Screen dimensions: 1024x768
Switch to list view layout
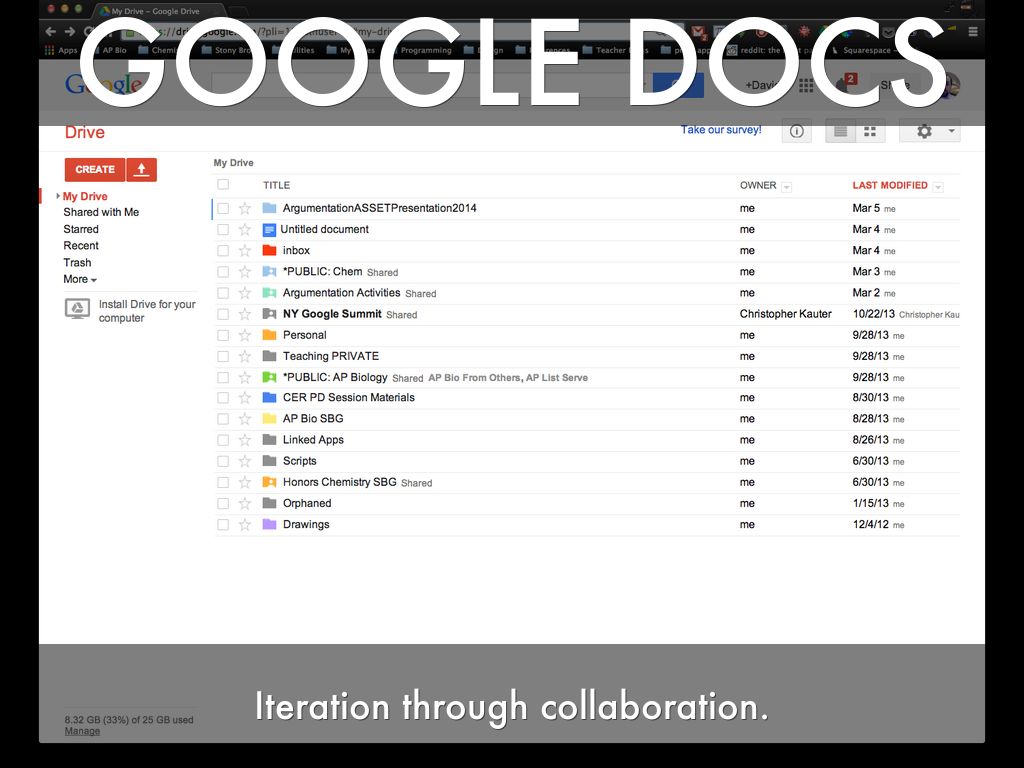tap(840, 131)
